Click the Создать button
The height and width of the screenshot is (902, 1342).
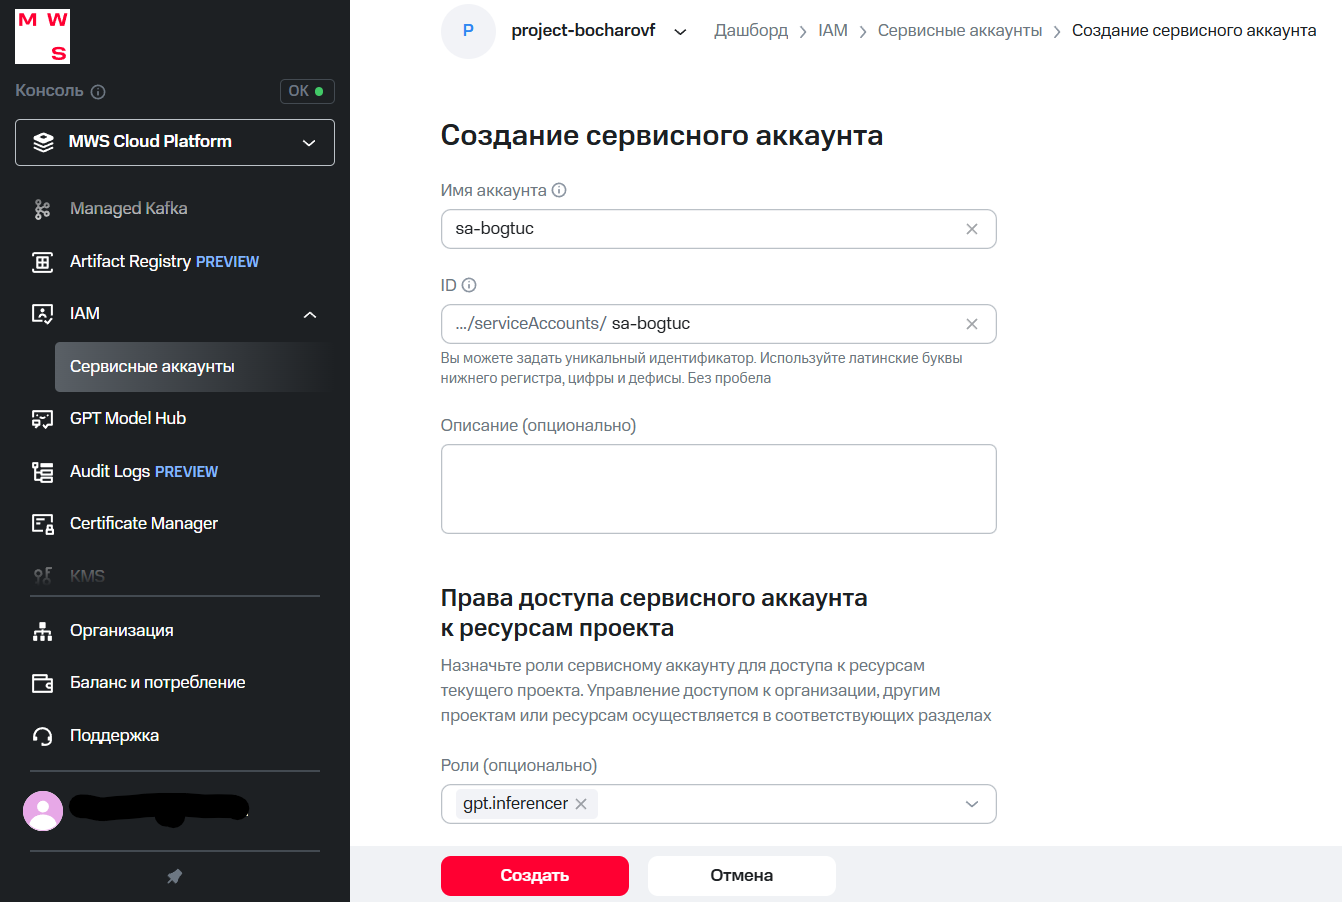click(x=535, y=875)
